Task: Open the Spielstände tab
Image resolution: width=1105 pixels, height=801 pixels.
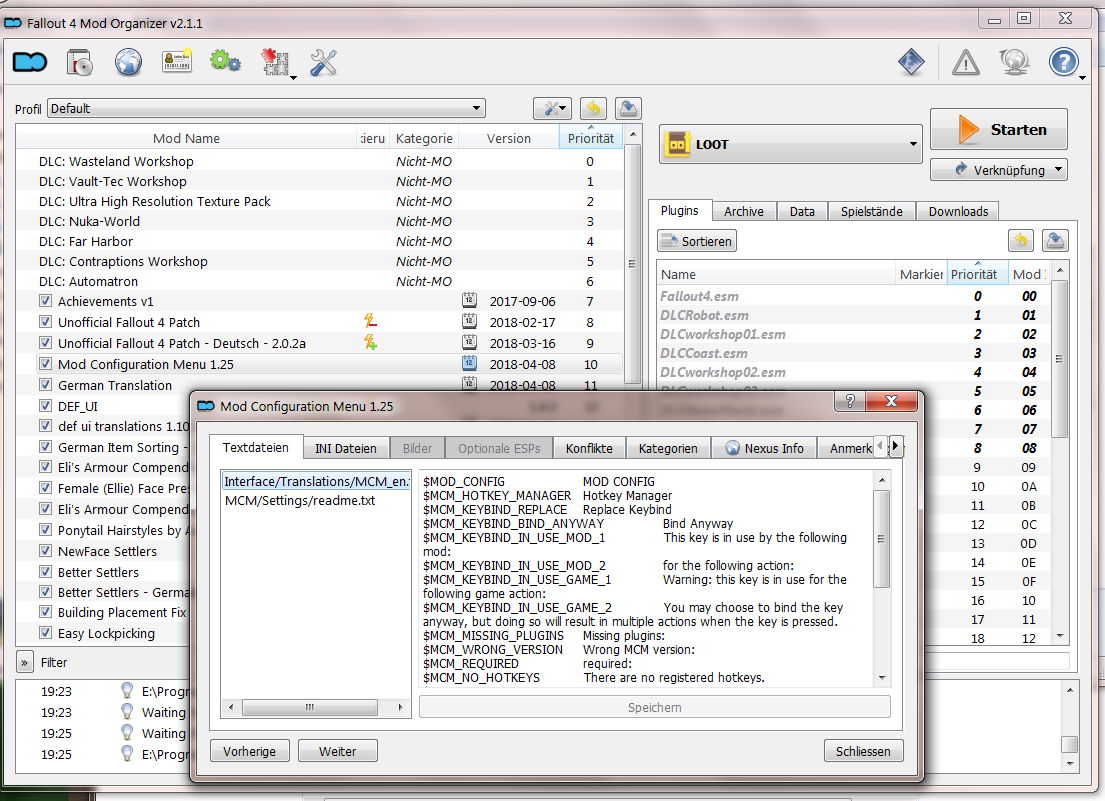Action: tap(872, 211)
